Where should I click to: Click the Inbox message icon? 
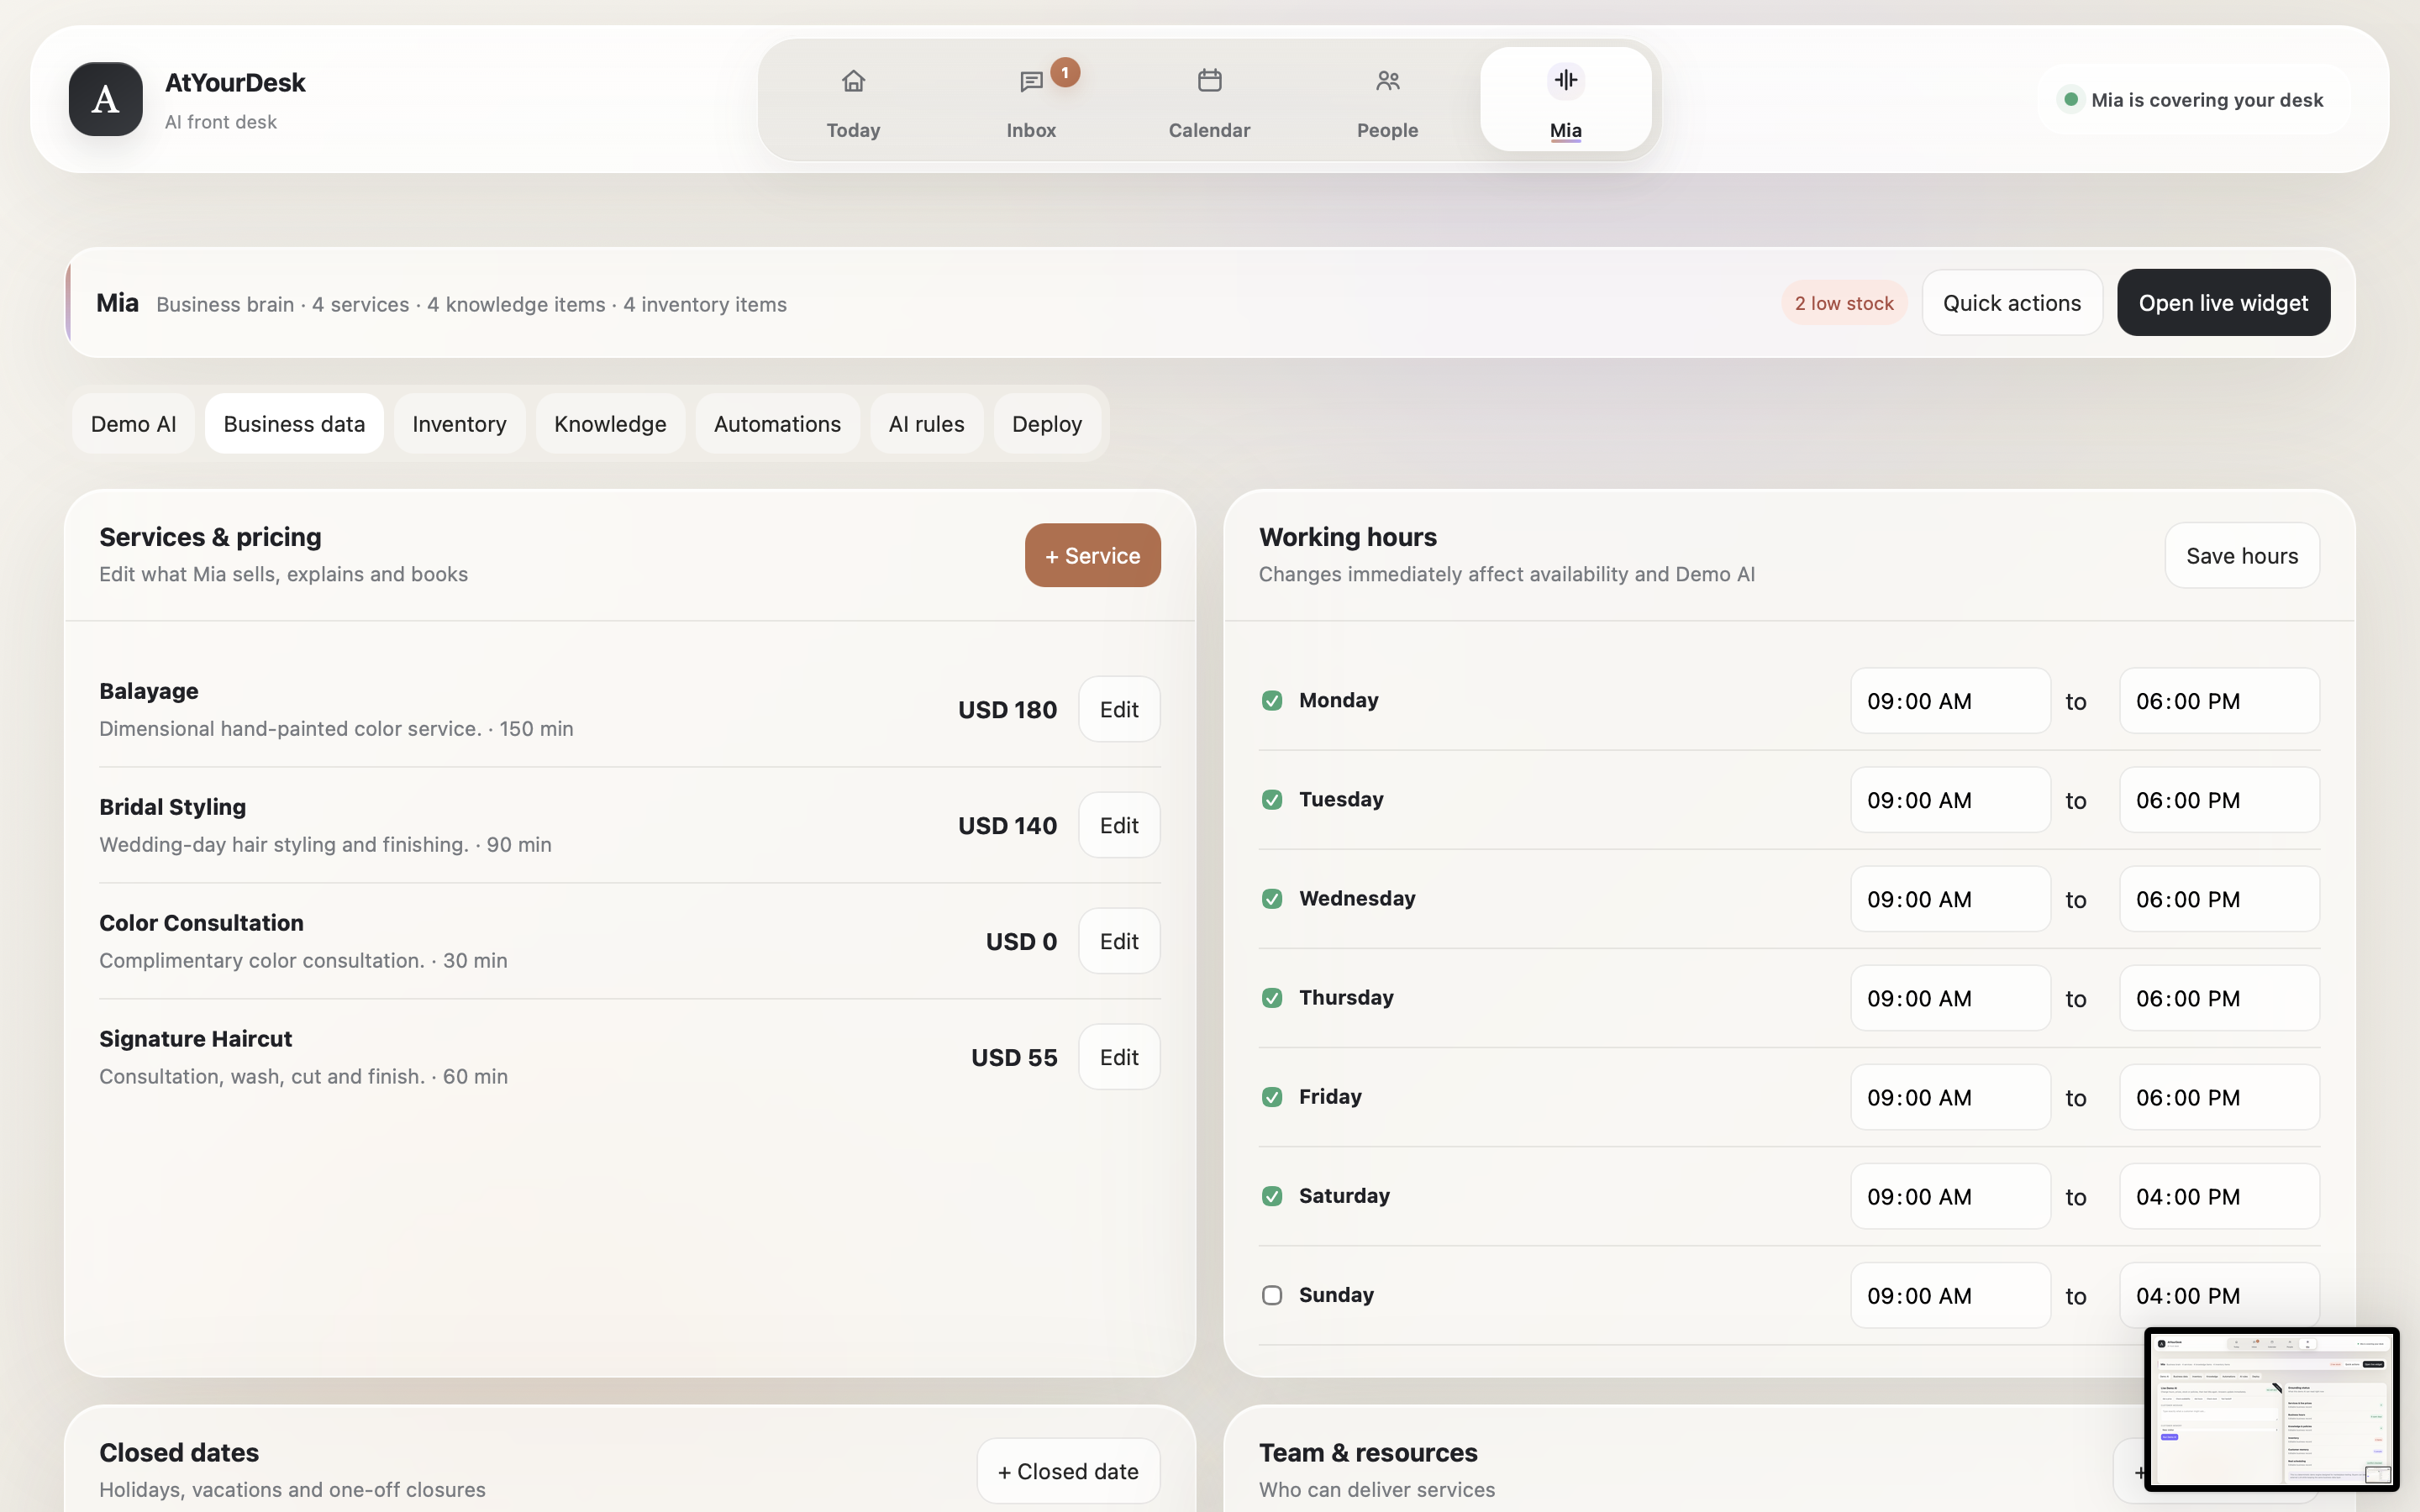point(1031,81)
